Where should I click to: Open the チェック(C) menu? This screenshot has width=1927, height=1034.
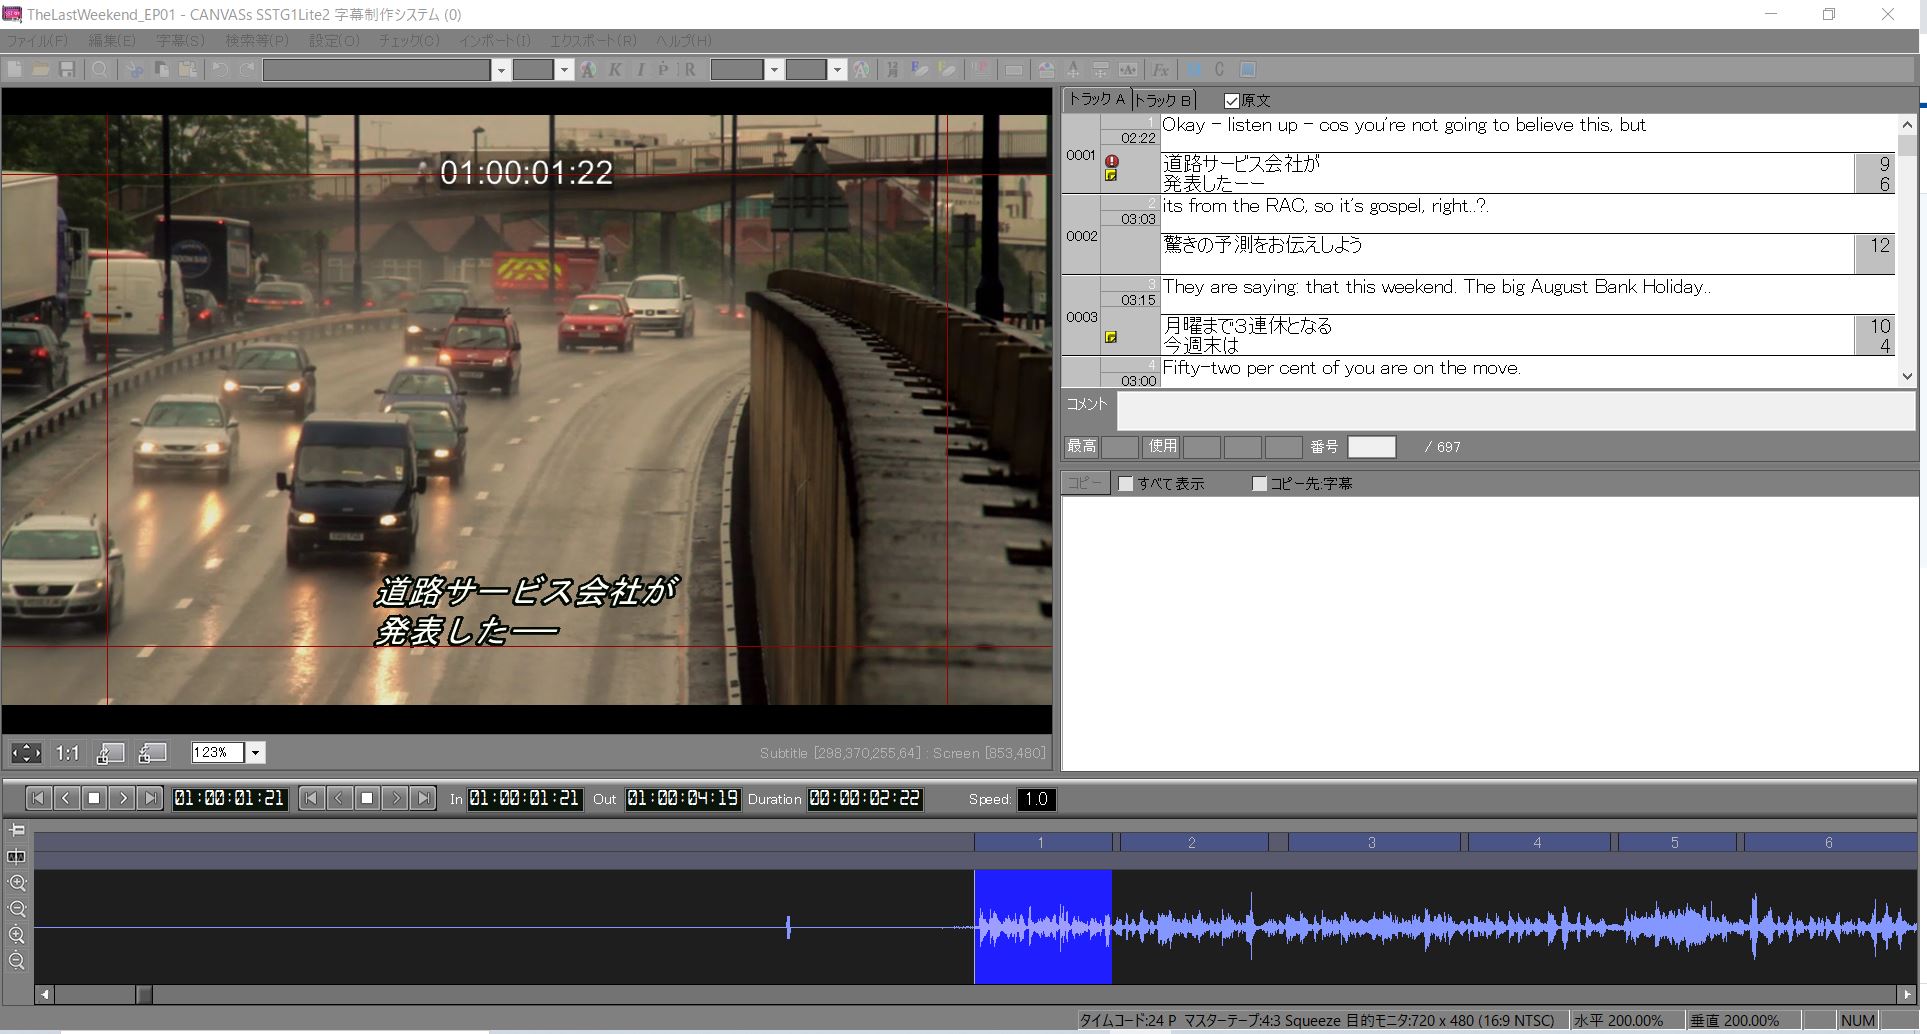[409, 41]
